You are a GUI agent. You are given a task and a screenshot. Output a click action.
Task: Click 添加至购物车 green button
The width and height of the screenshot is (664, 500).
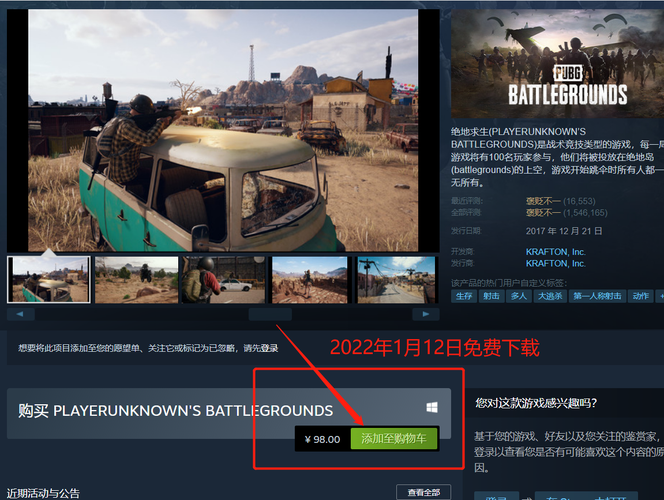click(394, 439)
